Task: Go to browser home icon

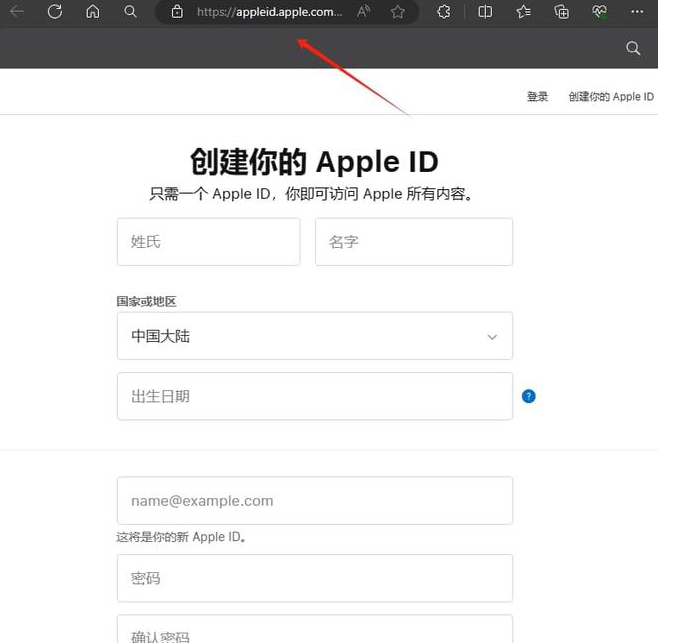Action: click(92, 11)
